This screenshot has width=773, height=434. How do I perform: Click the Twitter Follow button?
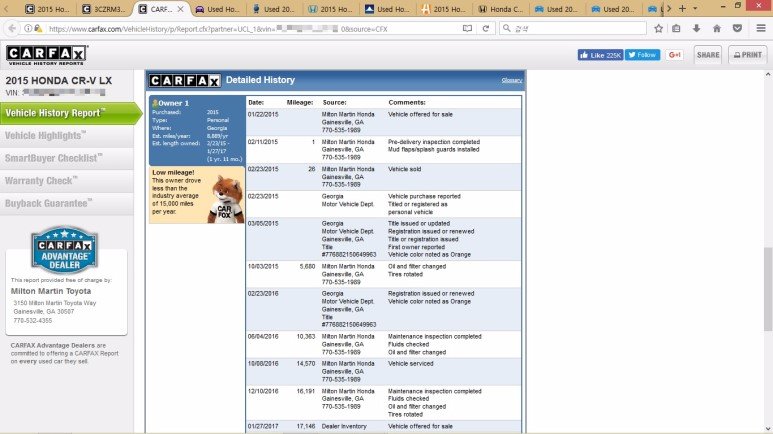click(x=642, y=55)
